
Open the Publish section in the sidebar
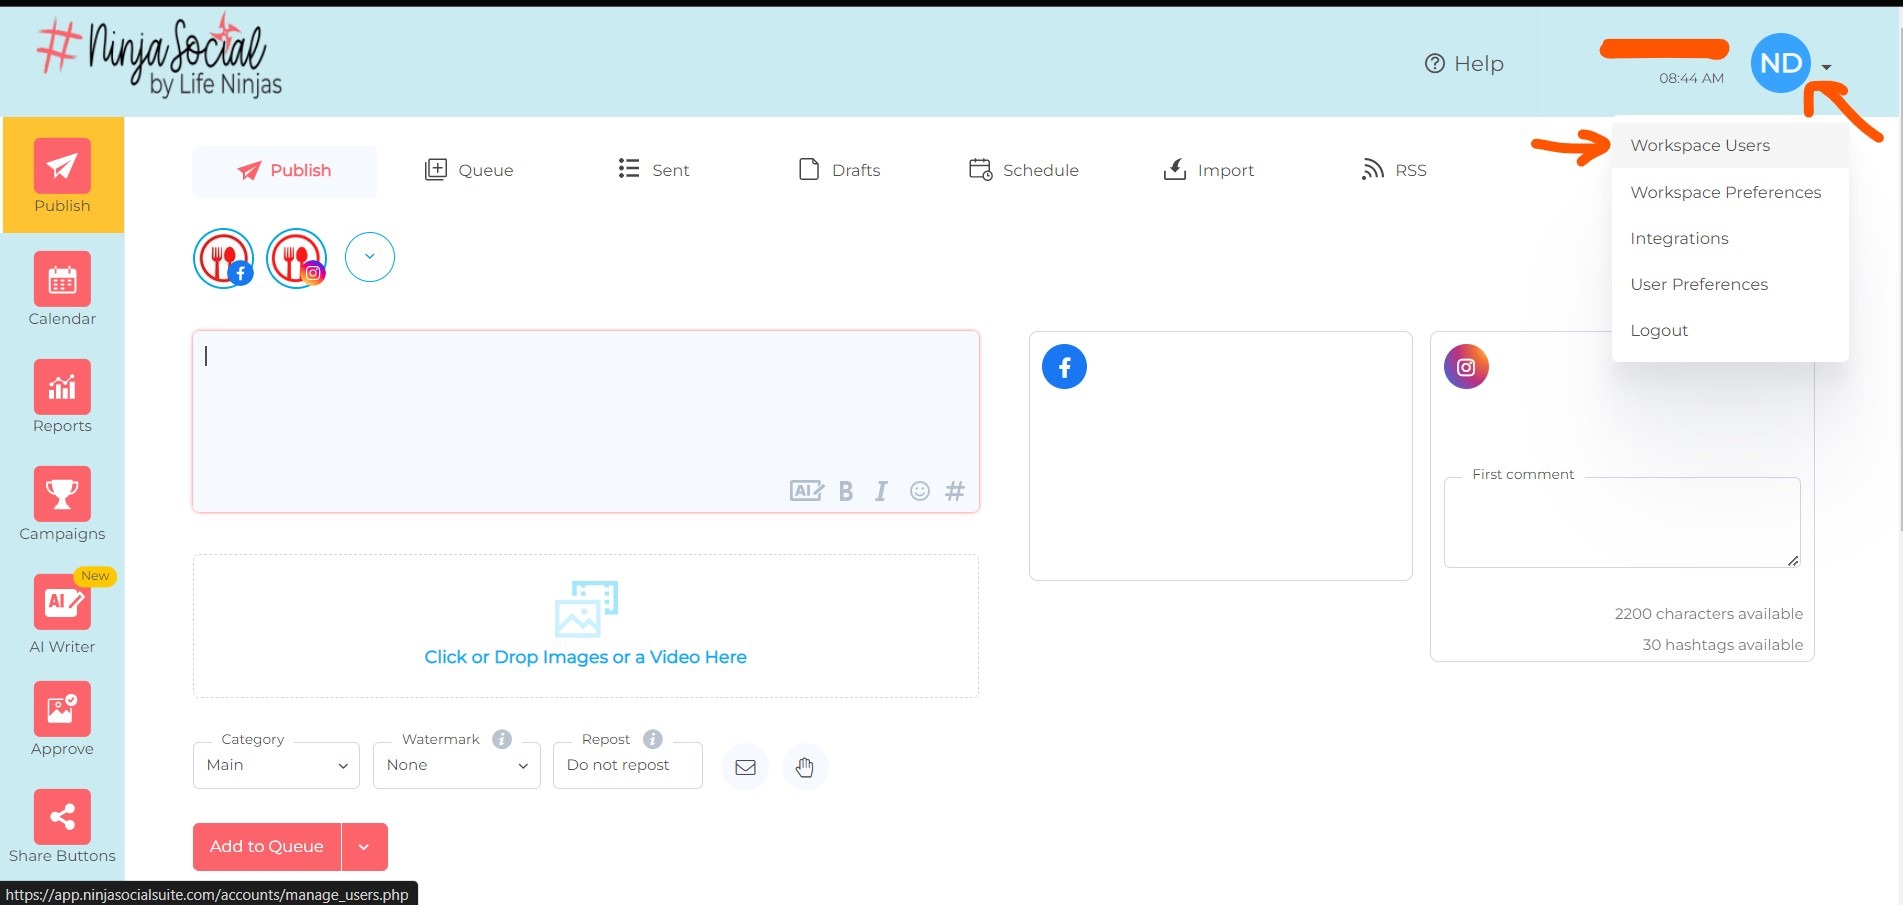pyautogui.click(x=62, y=175)
